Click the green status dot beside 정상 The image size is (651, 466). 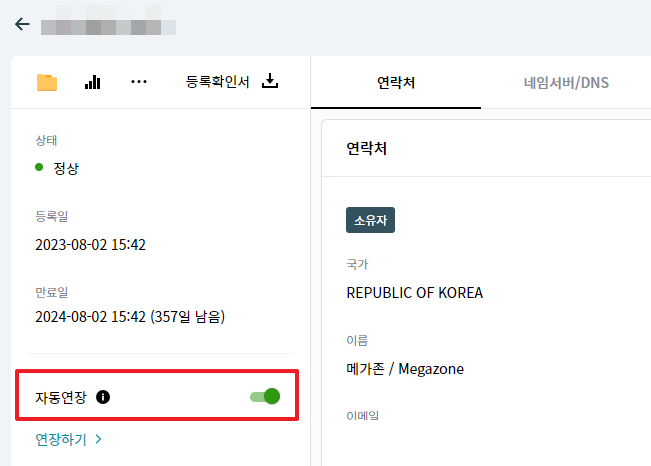coord(39,168)
